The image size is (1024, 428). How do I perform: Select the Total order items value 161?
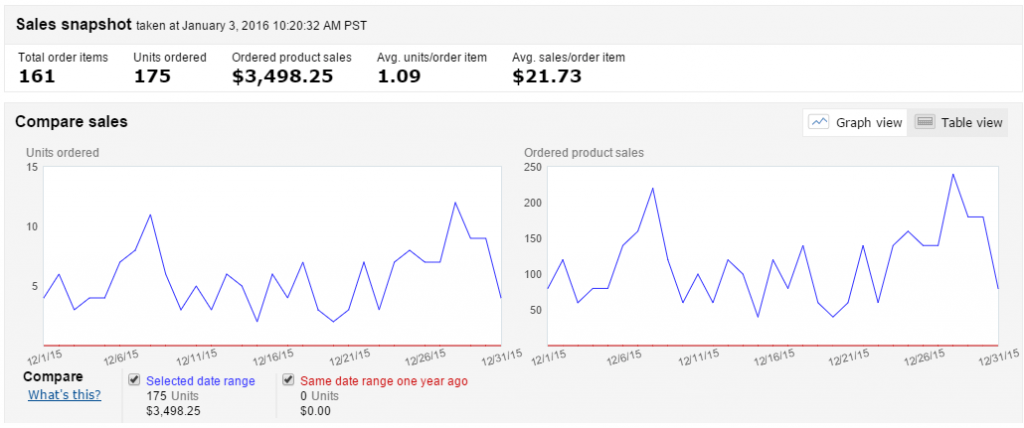(x=36, y=76)
